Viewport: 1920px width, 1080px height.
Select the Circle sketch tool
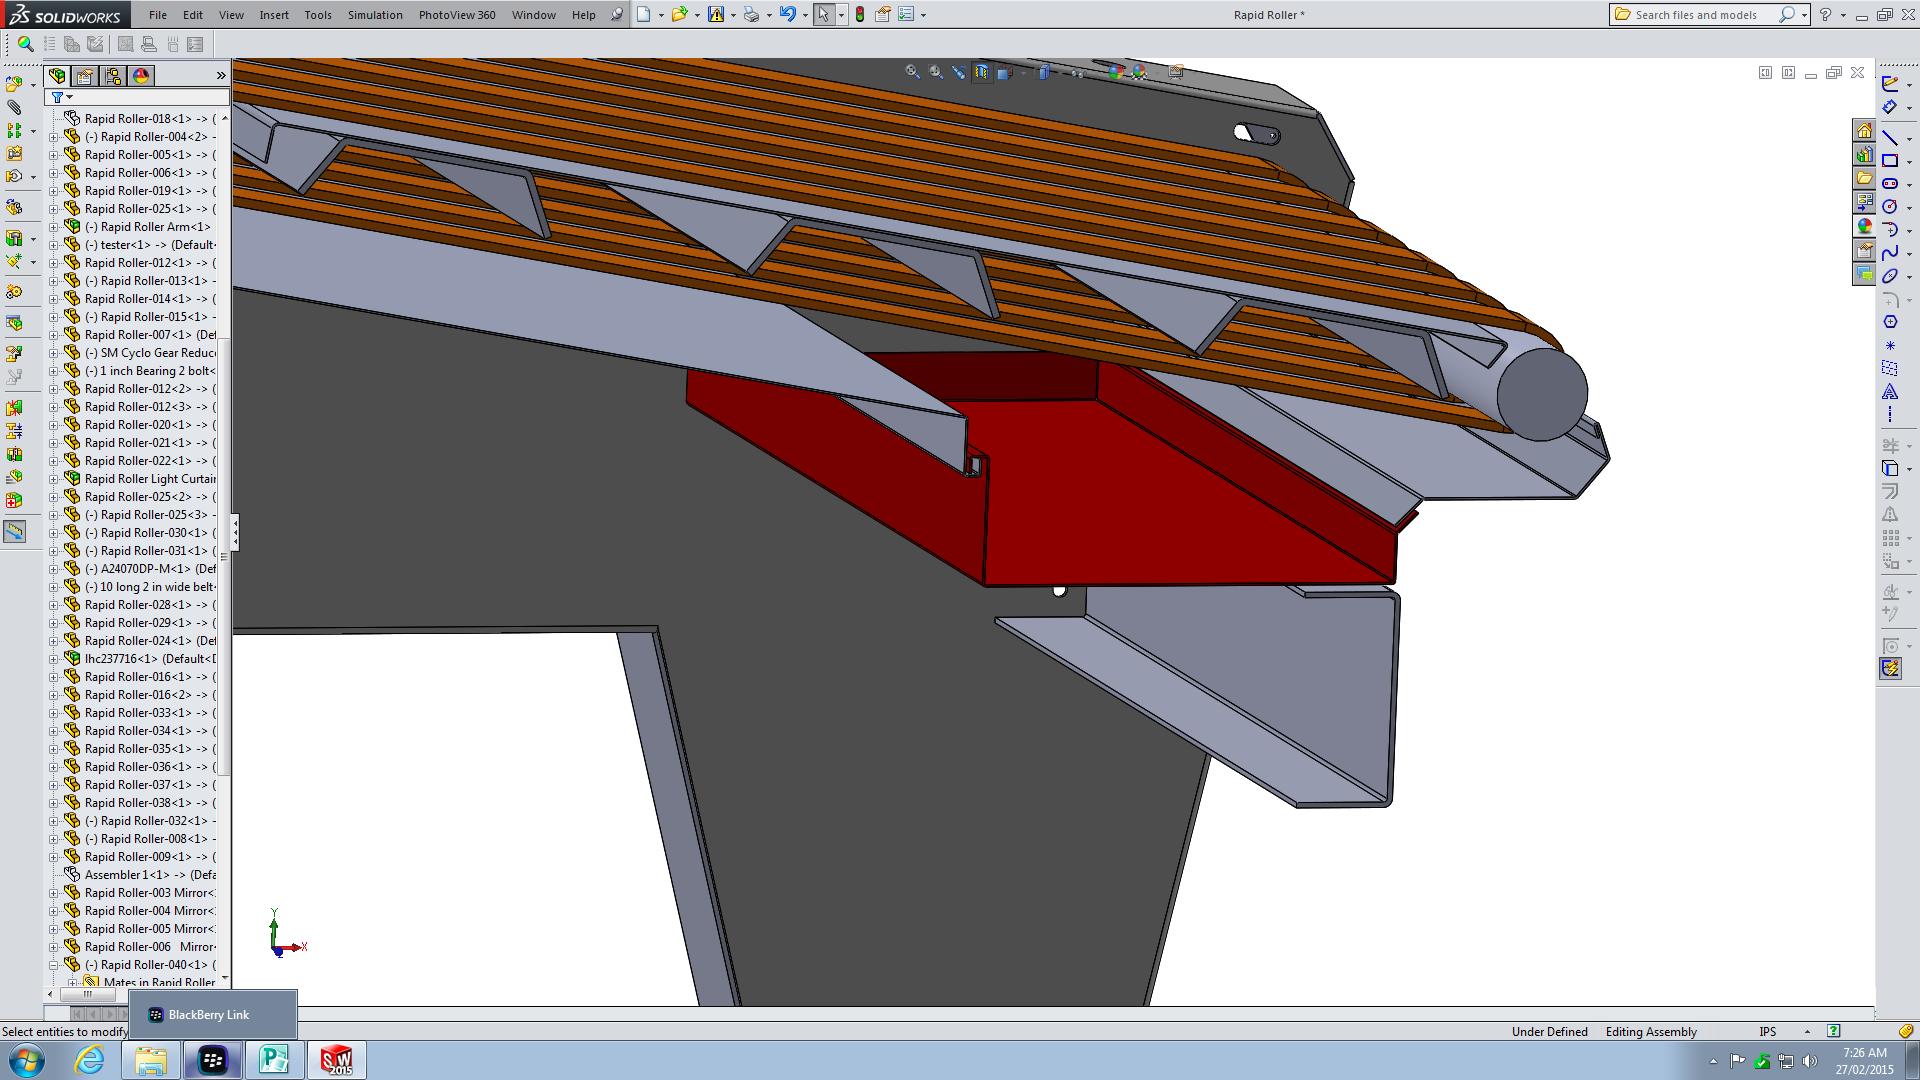(1890, 206)
